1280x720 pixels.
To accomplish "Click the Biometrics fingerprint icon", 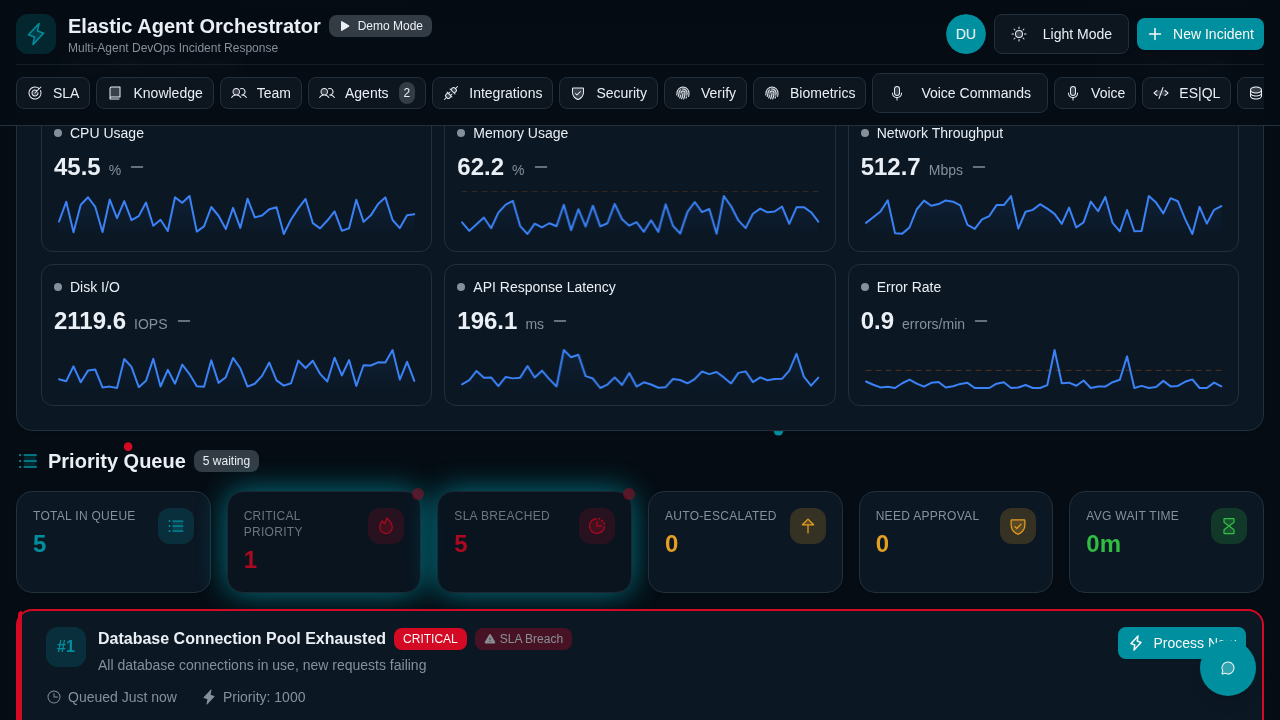I will (772, 93).
